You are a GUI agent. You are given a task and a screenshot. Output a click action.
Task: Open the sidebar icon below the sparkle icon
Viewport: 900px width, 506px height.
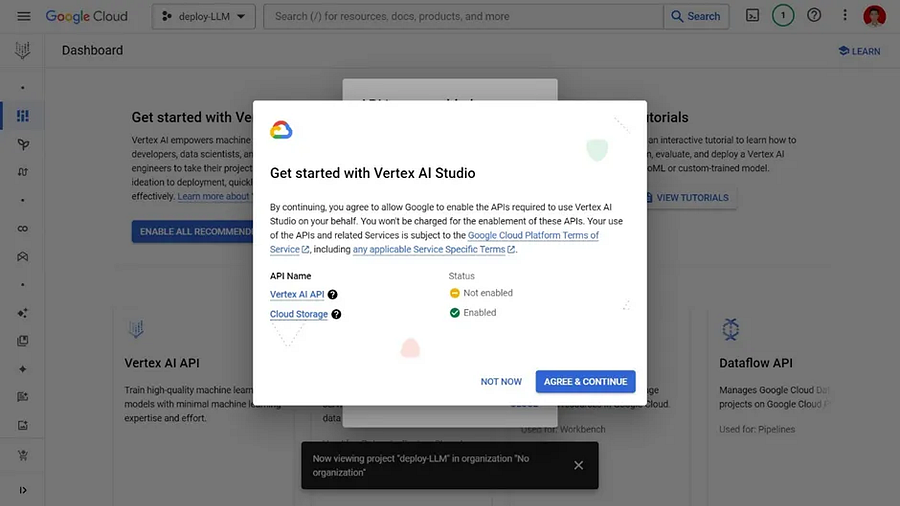22,341
